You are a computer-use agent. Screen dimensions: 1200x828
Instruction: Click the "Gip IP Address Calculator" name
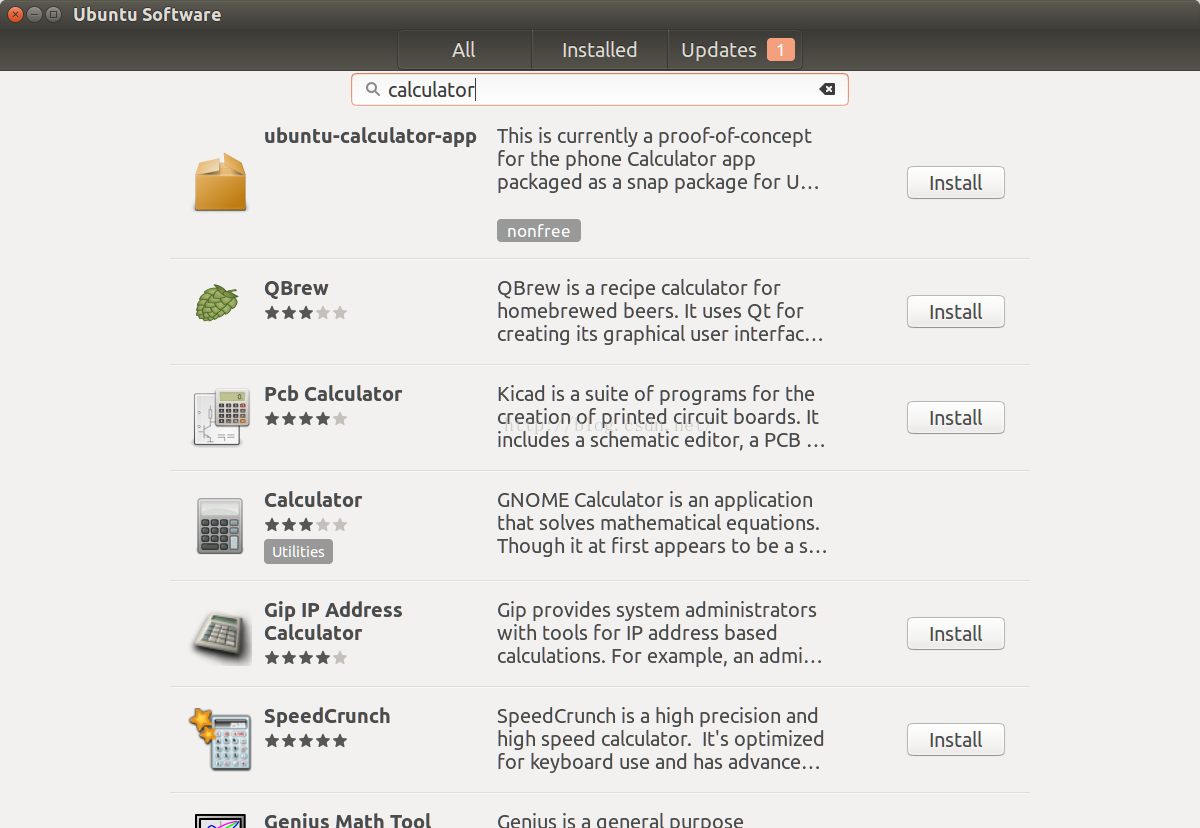pos(333,621)
